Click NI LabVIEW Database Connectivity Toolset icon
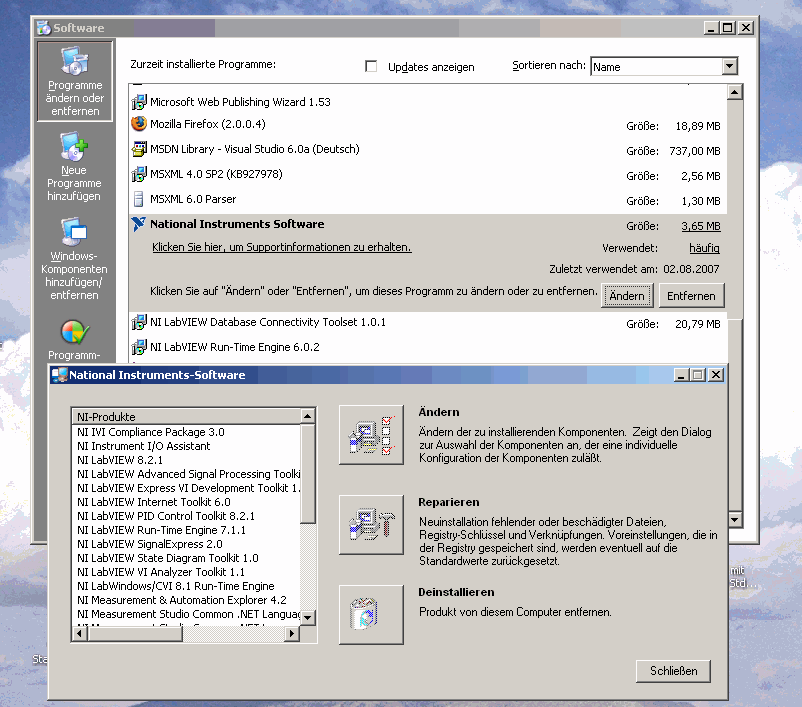 (x=139, y=322)
